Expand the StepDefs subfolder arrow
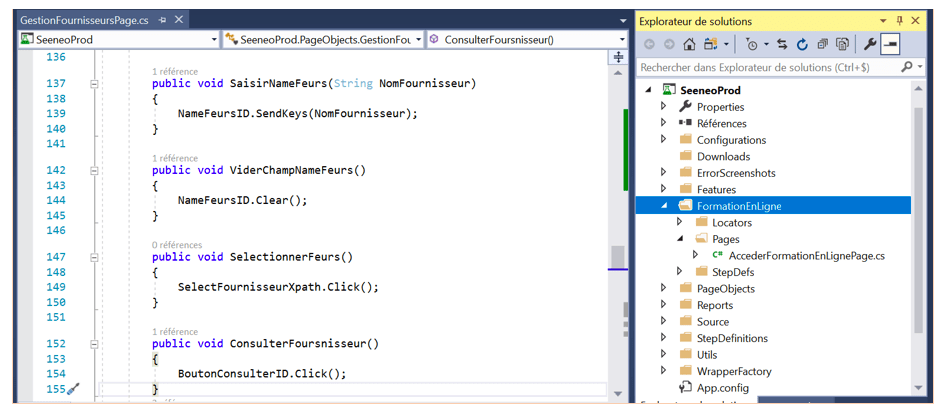 tap(679, 272)
